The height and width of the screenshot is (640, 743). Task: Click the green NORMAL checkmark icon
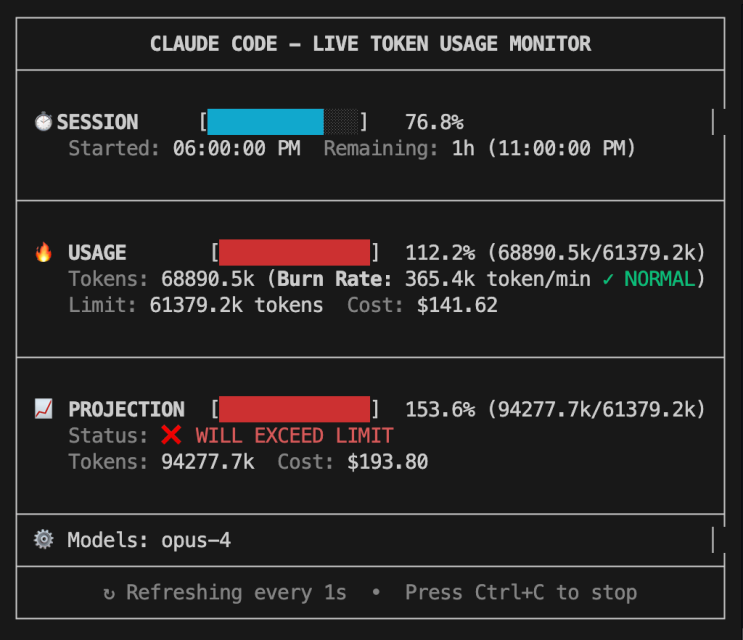pyautogui.click(x=607, y=279)
